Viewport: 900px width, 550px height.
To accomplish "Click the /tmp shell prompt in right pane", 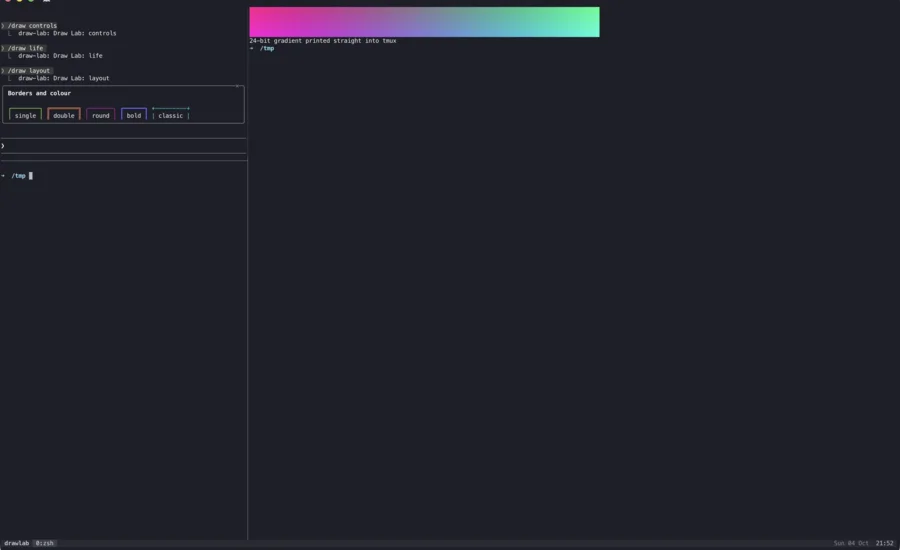I will click(267, 48).
